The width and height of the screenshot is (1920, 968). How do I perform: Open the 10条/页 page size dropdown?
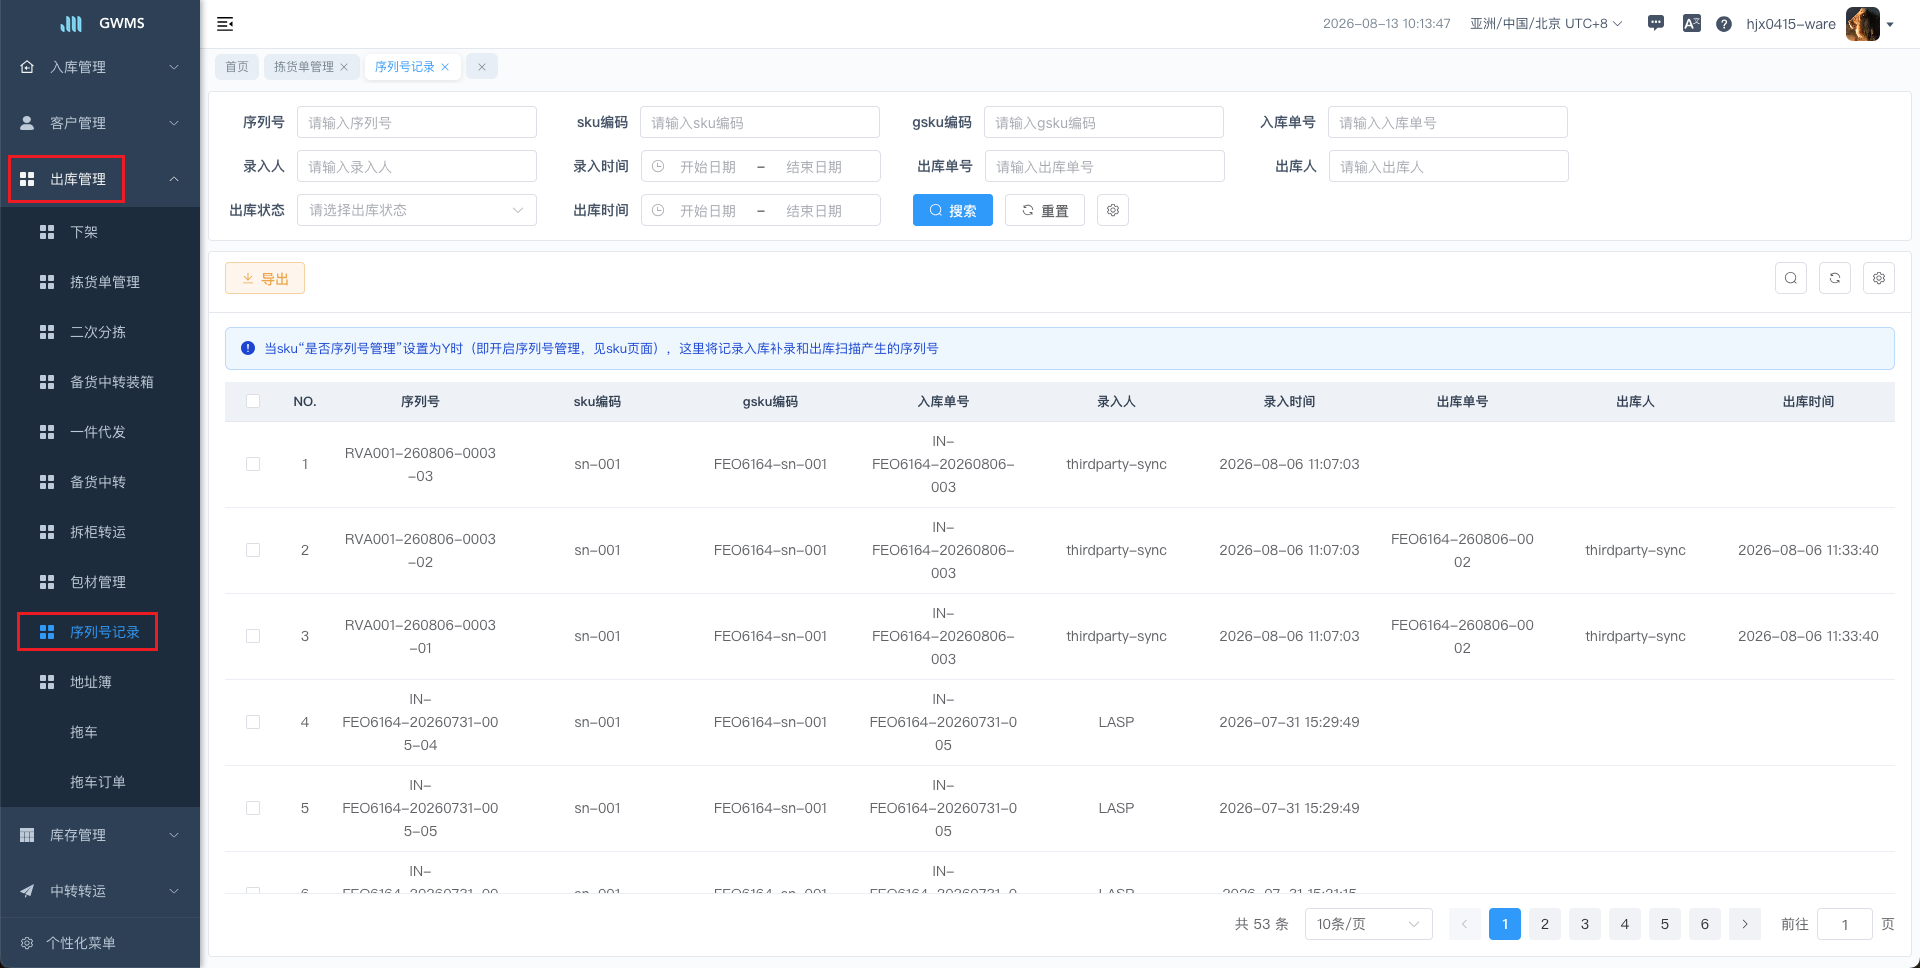pos(1369,924)
